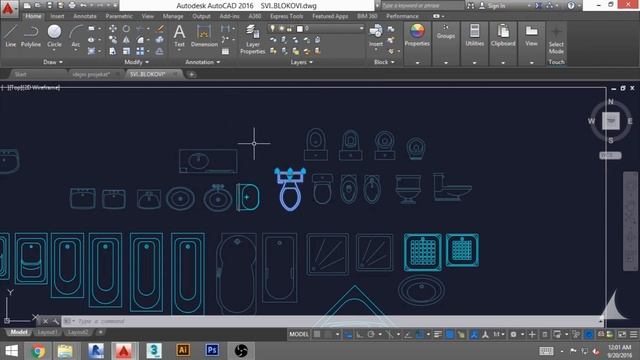The width and height of the screenshot is (640, 360).
Task: Toggle Ortho mode in status bar
Action: [x=359, y=335]
